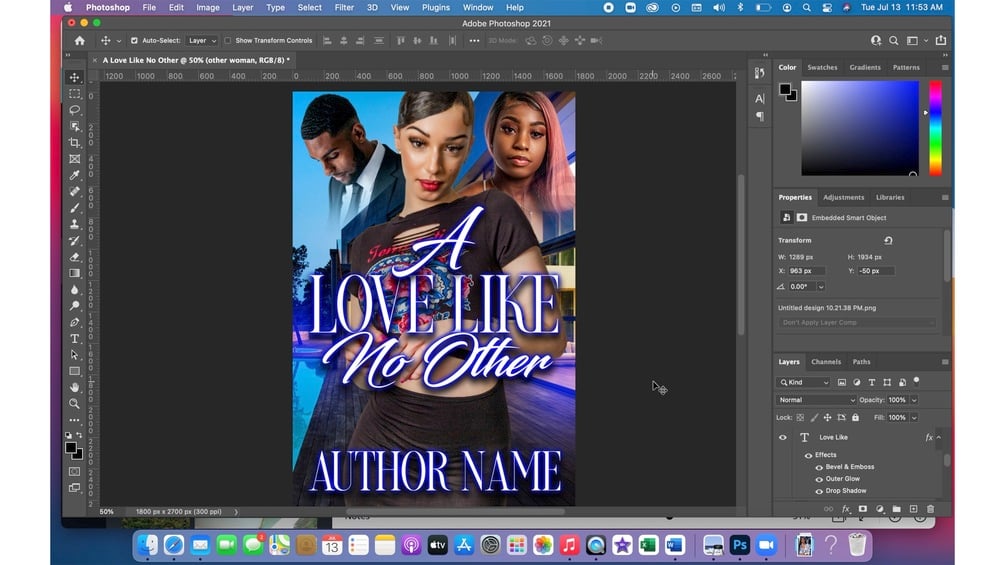The height and width of the screenshot is (565, 1005).
Task: Add a layer style with fx button
Action: pos(845,509)
